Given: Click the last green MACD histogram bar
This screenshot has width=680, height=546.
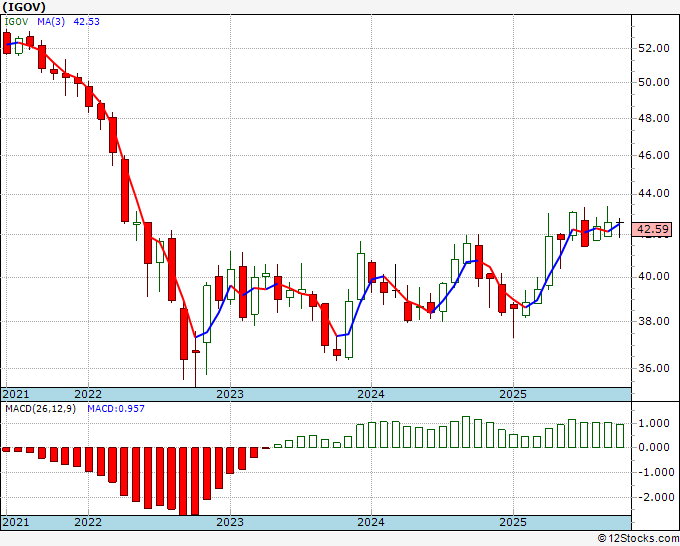Looking at the screenshot, I should coord(620,436).
